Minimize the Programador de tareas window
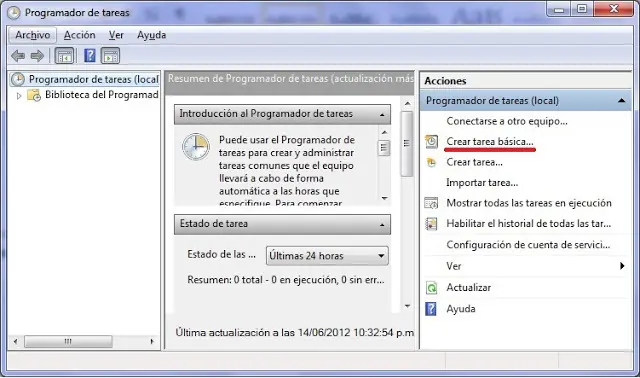640x378 pixels. tap(559, 9)
